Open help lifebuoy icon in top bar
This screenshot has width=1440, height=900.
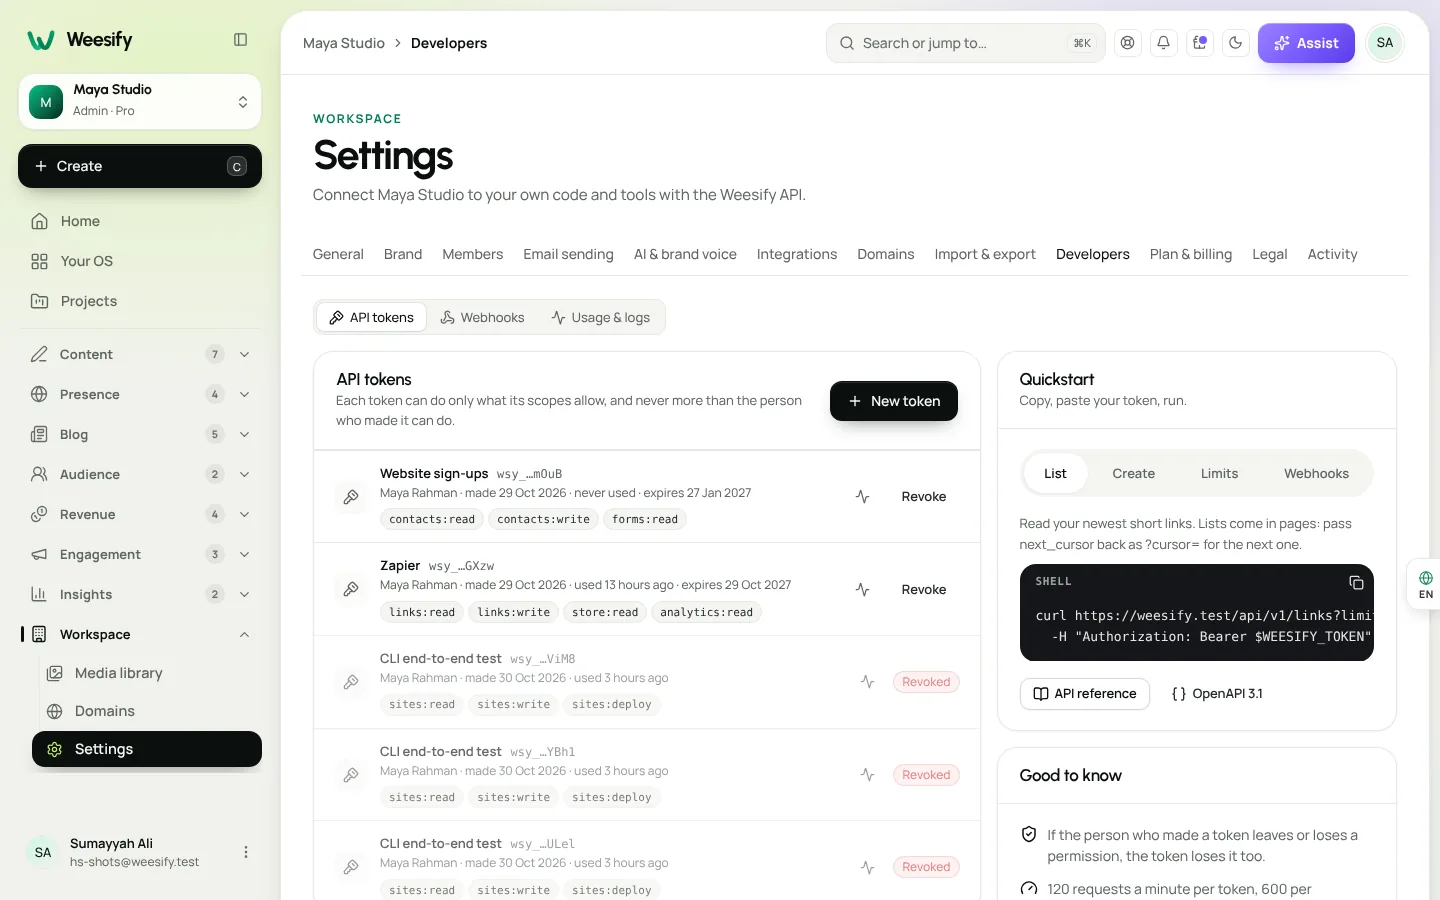[x=1128, y=43]
